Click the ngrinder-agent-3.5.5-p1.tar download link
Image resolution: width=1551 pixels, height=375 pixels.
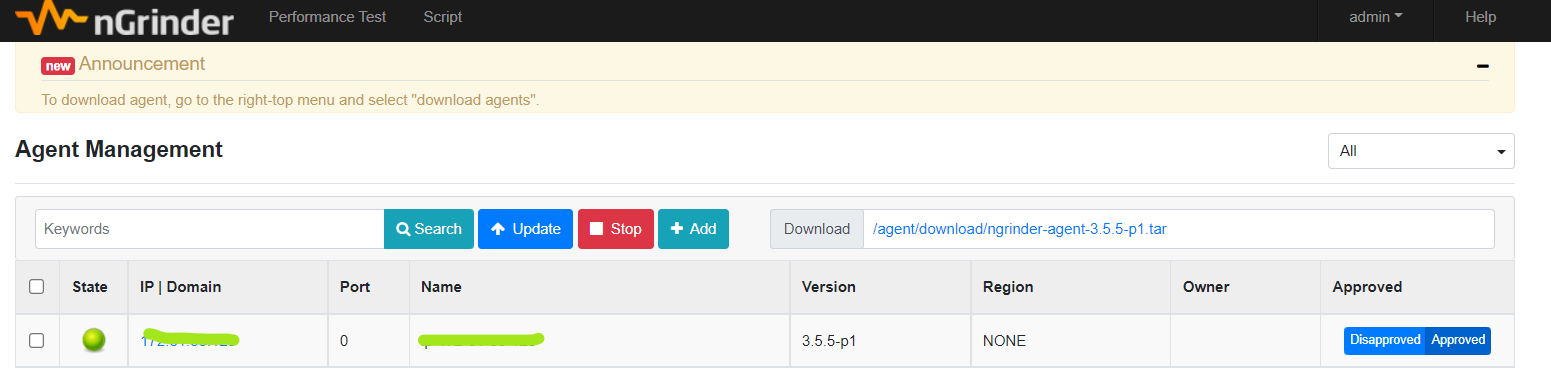pos(1019,229)
